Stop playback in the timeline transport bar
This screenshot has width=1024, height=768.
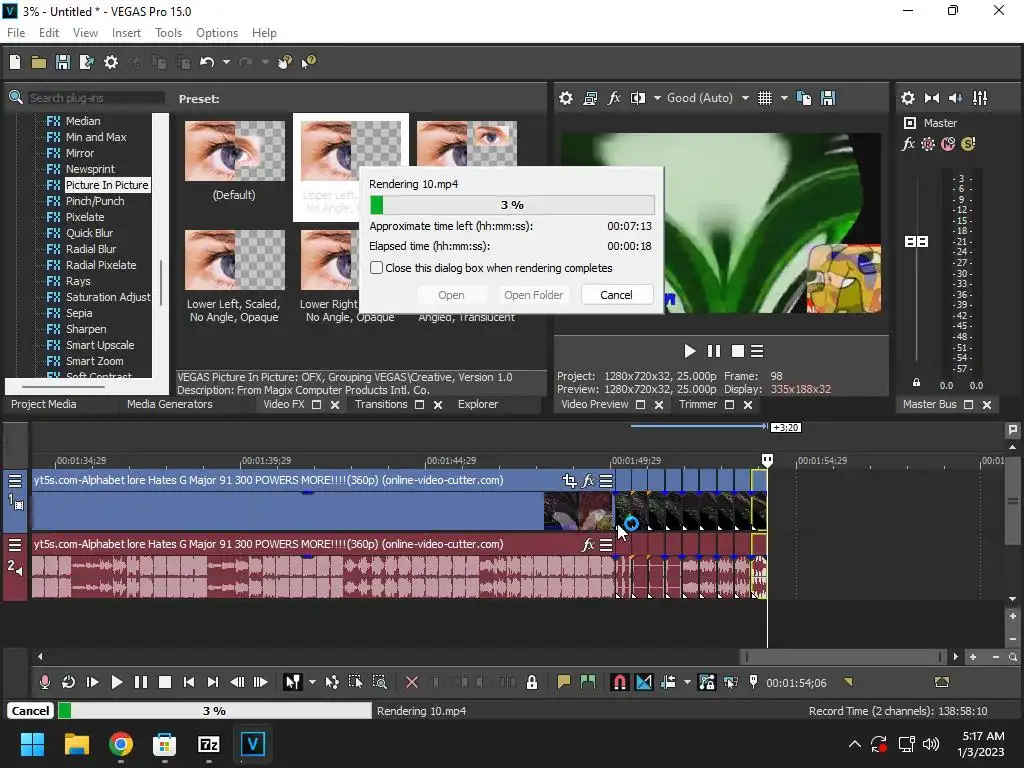[x=165, y=682]
